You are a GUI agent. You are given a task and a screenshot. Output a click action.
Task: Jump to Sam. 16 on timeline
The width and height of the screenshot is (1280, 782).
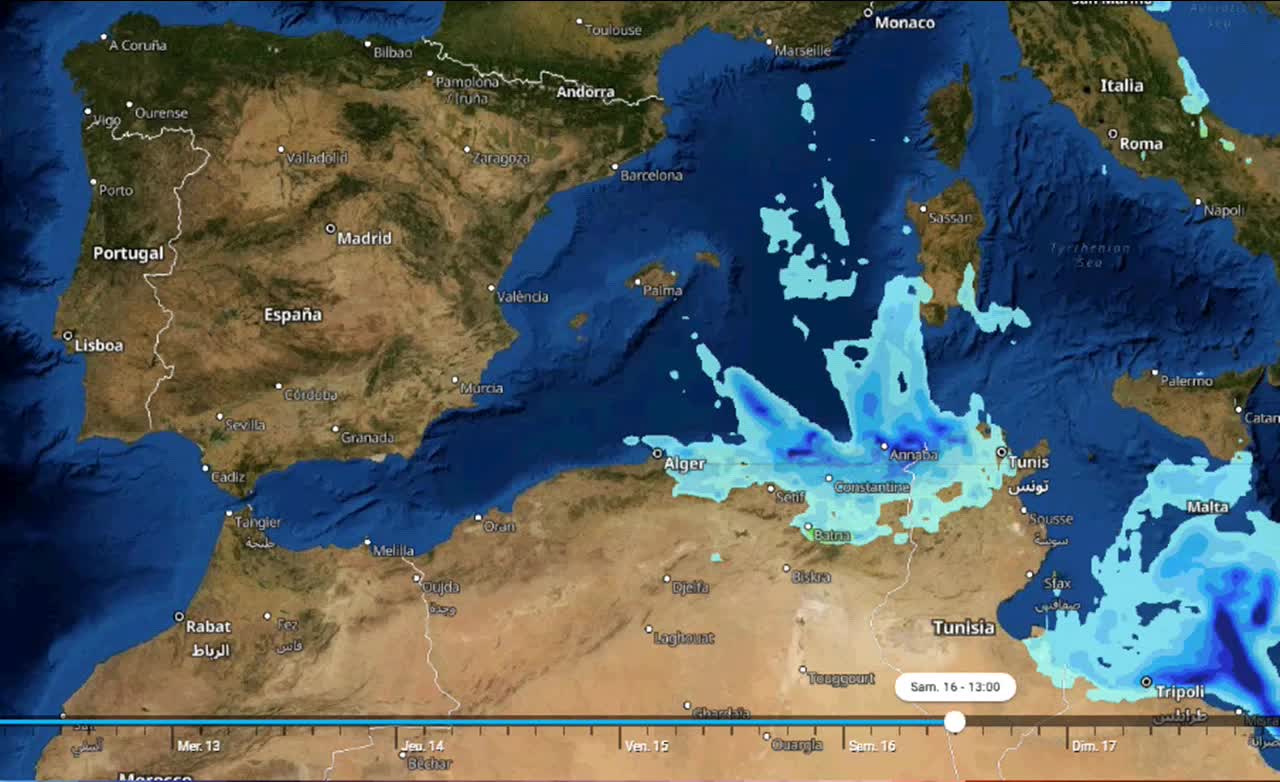click(872, 746)
